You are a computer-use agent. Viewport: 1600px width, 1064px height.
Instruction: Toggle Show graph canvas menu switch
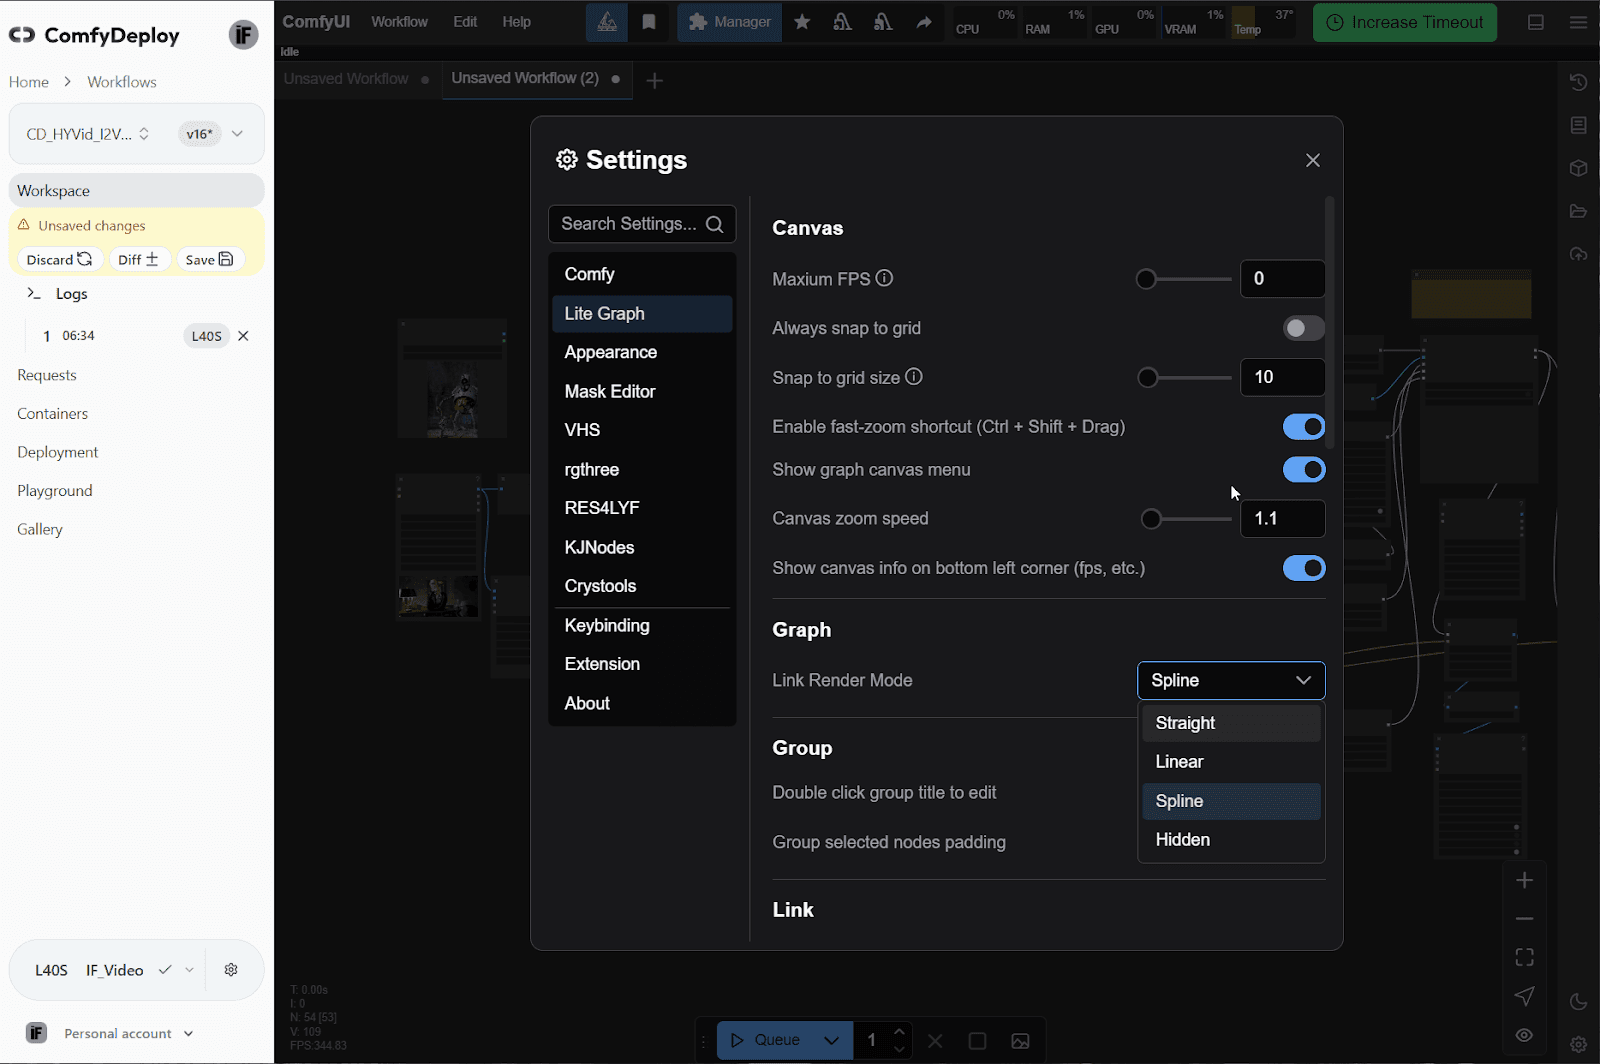pos(1304,470)
